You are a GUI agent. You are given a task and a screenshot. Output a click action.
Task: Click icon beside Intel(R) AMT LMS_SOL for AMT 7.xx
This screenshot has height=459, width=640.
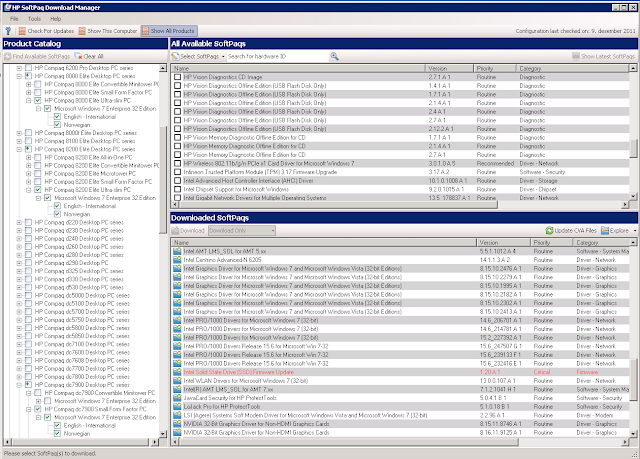coord(177,389)
